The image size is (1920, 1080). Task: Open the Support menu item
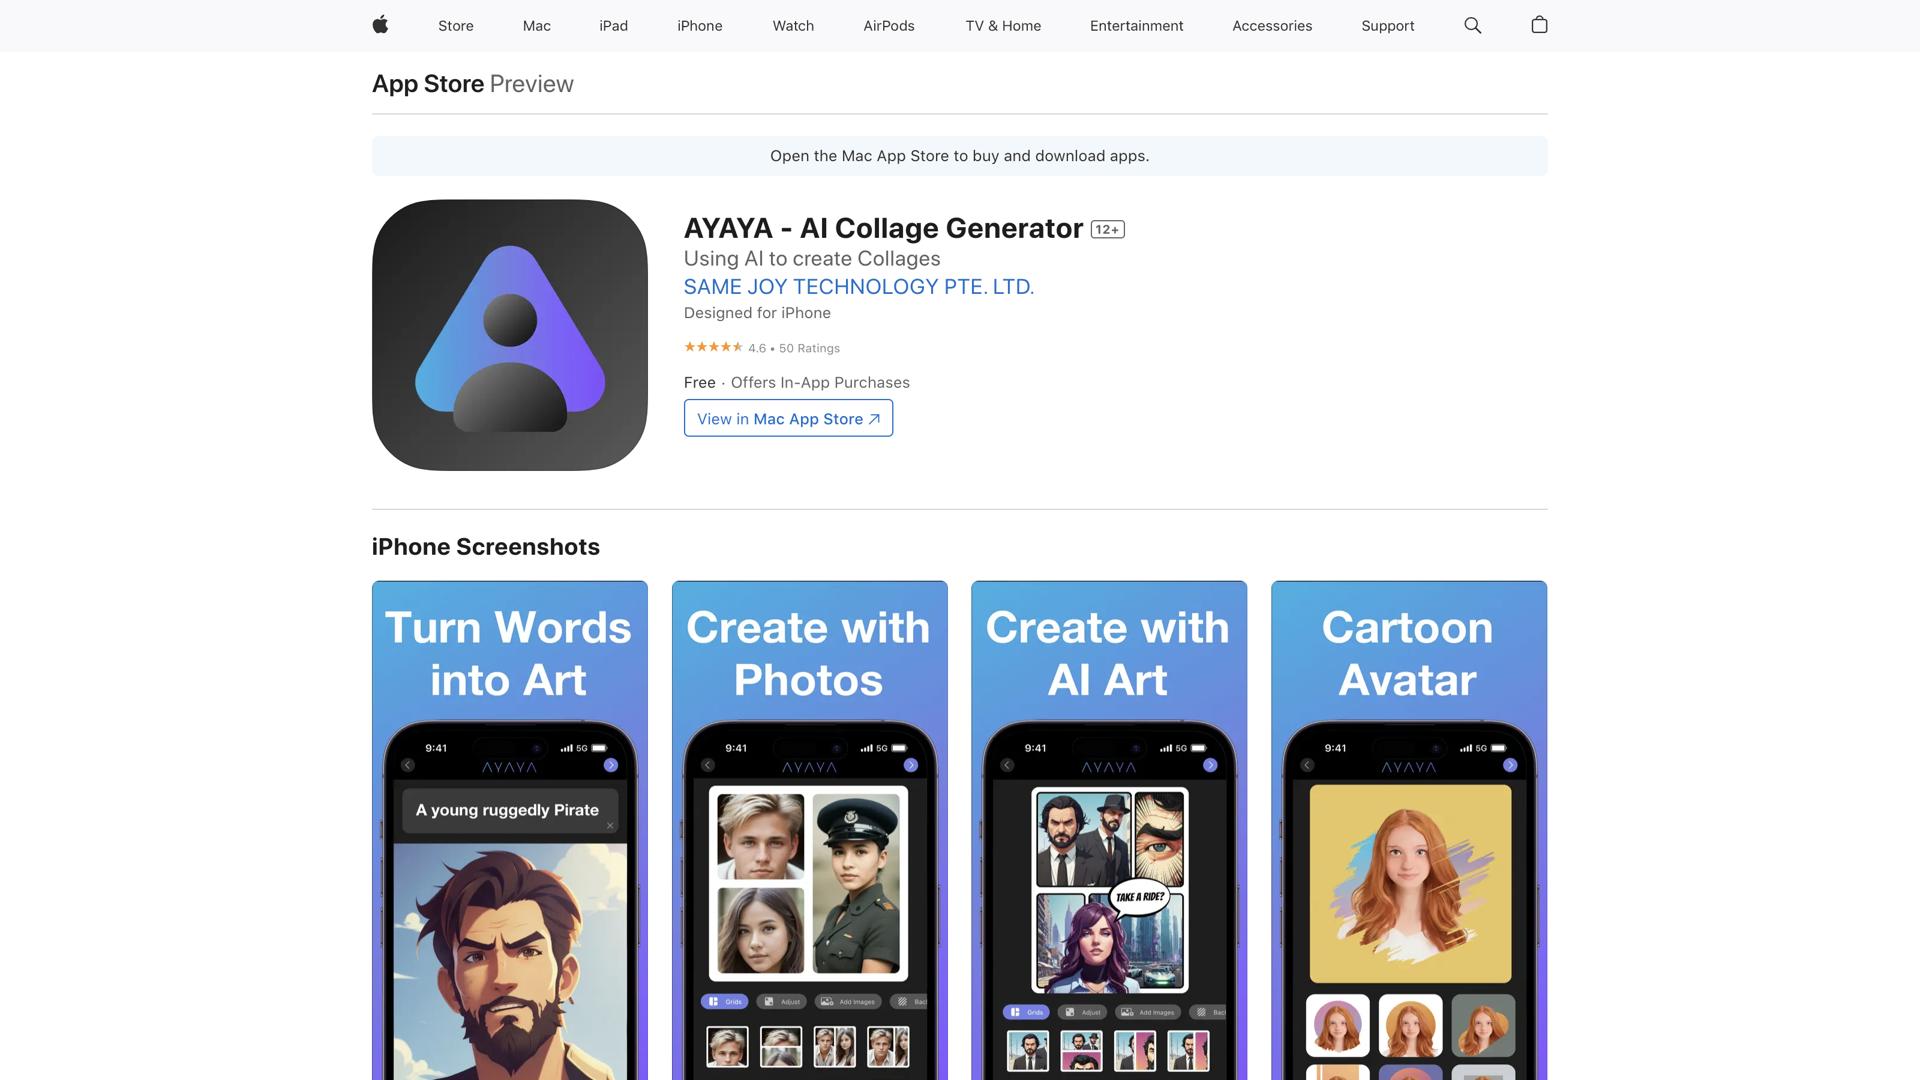1387,25
